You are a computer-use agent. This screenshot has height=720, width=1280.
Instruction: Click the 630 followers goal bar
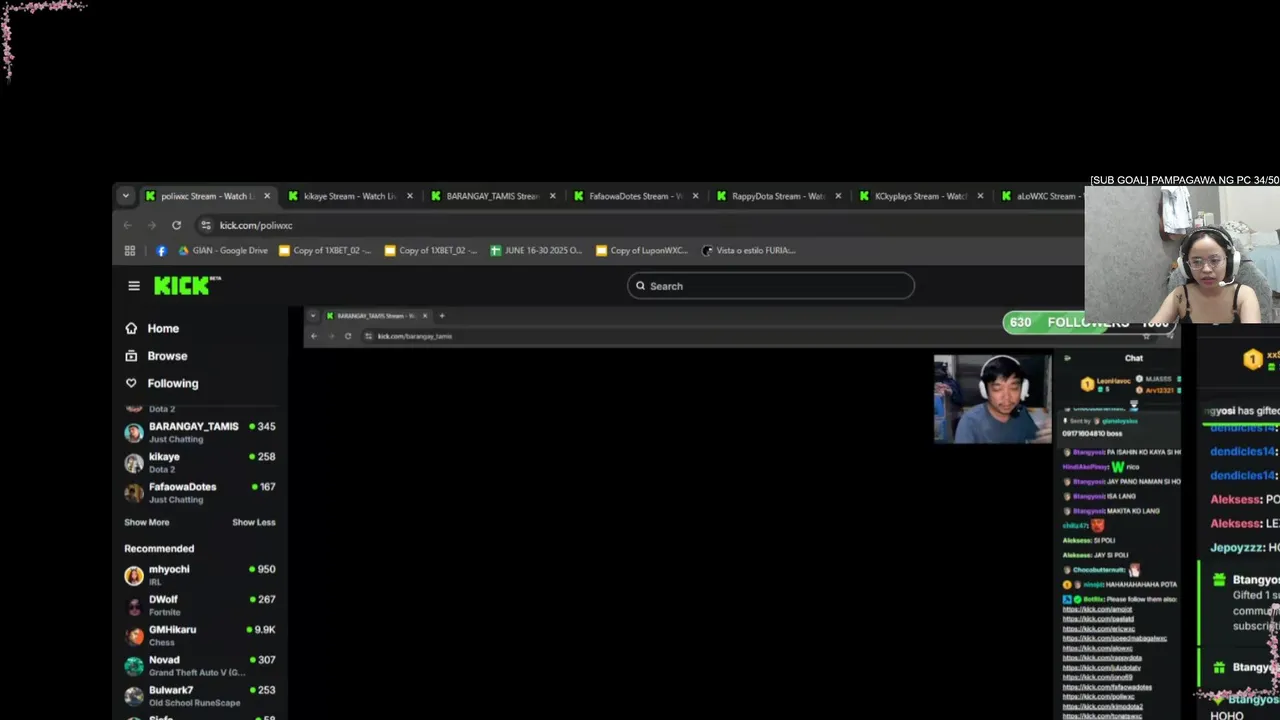pos(1090,322)
